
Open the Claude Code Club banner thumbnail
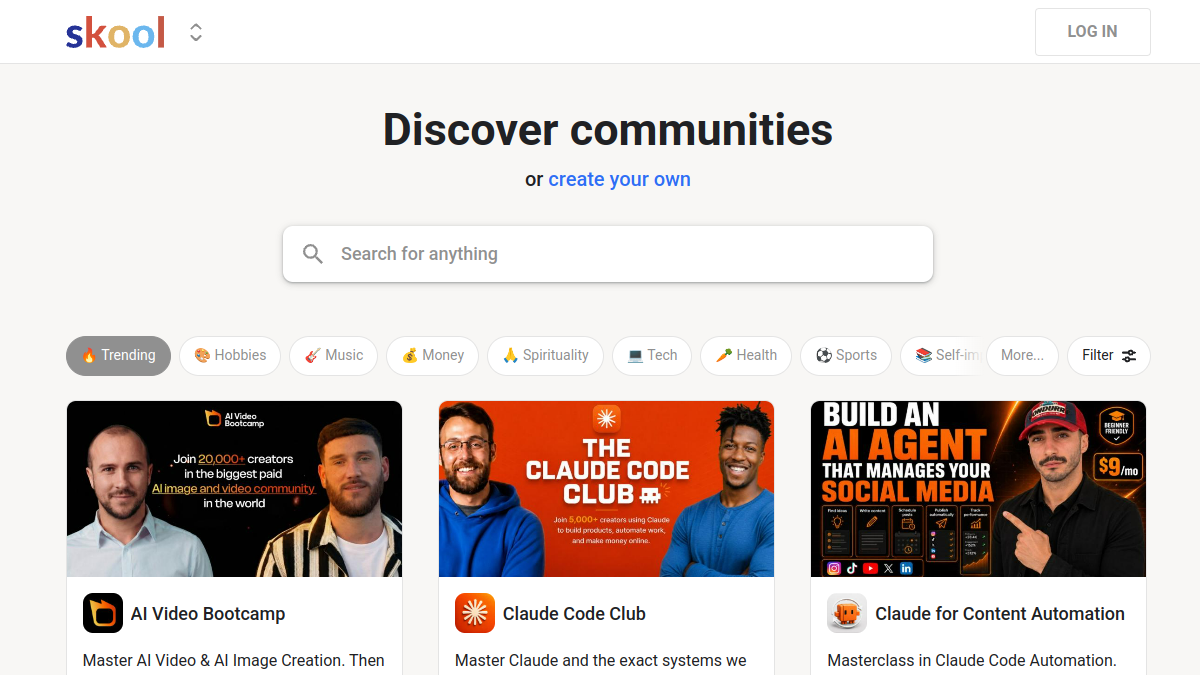click(x=606, y=489)
